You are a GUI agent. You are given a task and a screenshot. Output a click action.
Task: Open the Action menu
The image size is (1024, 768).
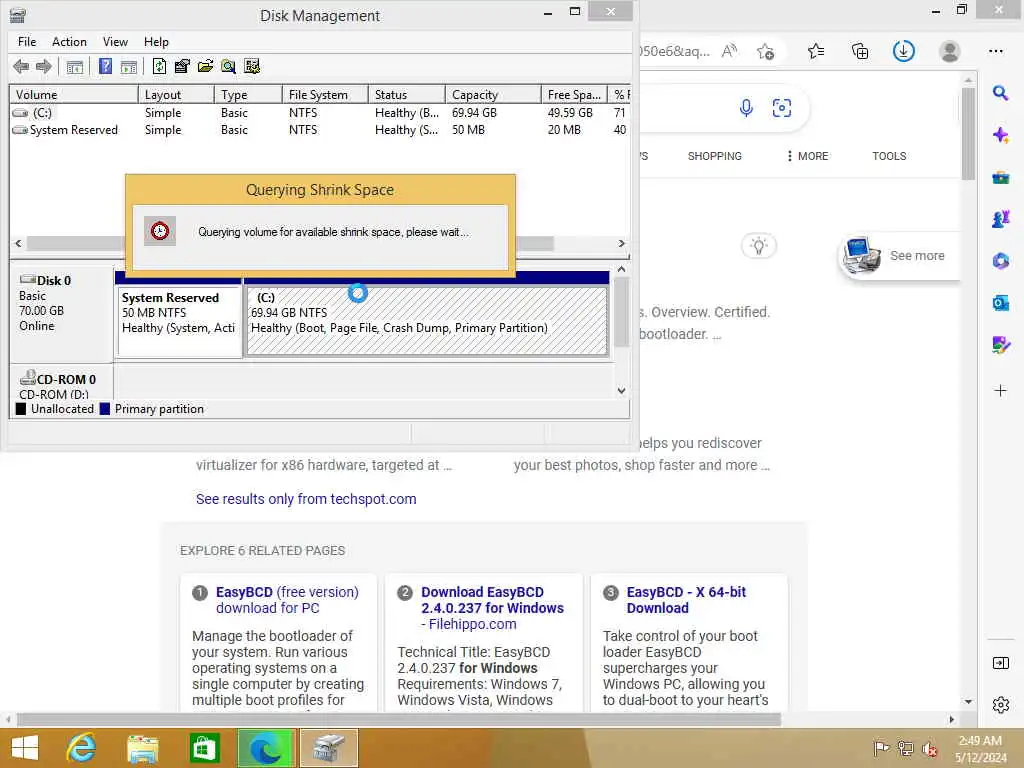(69, 42)
